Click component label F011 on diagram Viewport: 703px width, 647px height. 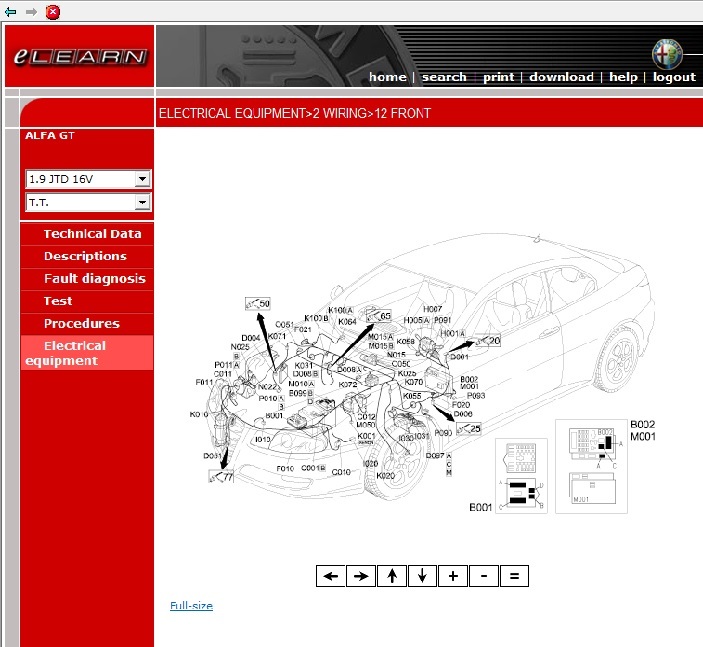tap(204, 382)
